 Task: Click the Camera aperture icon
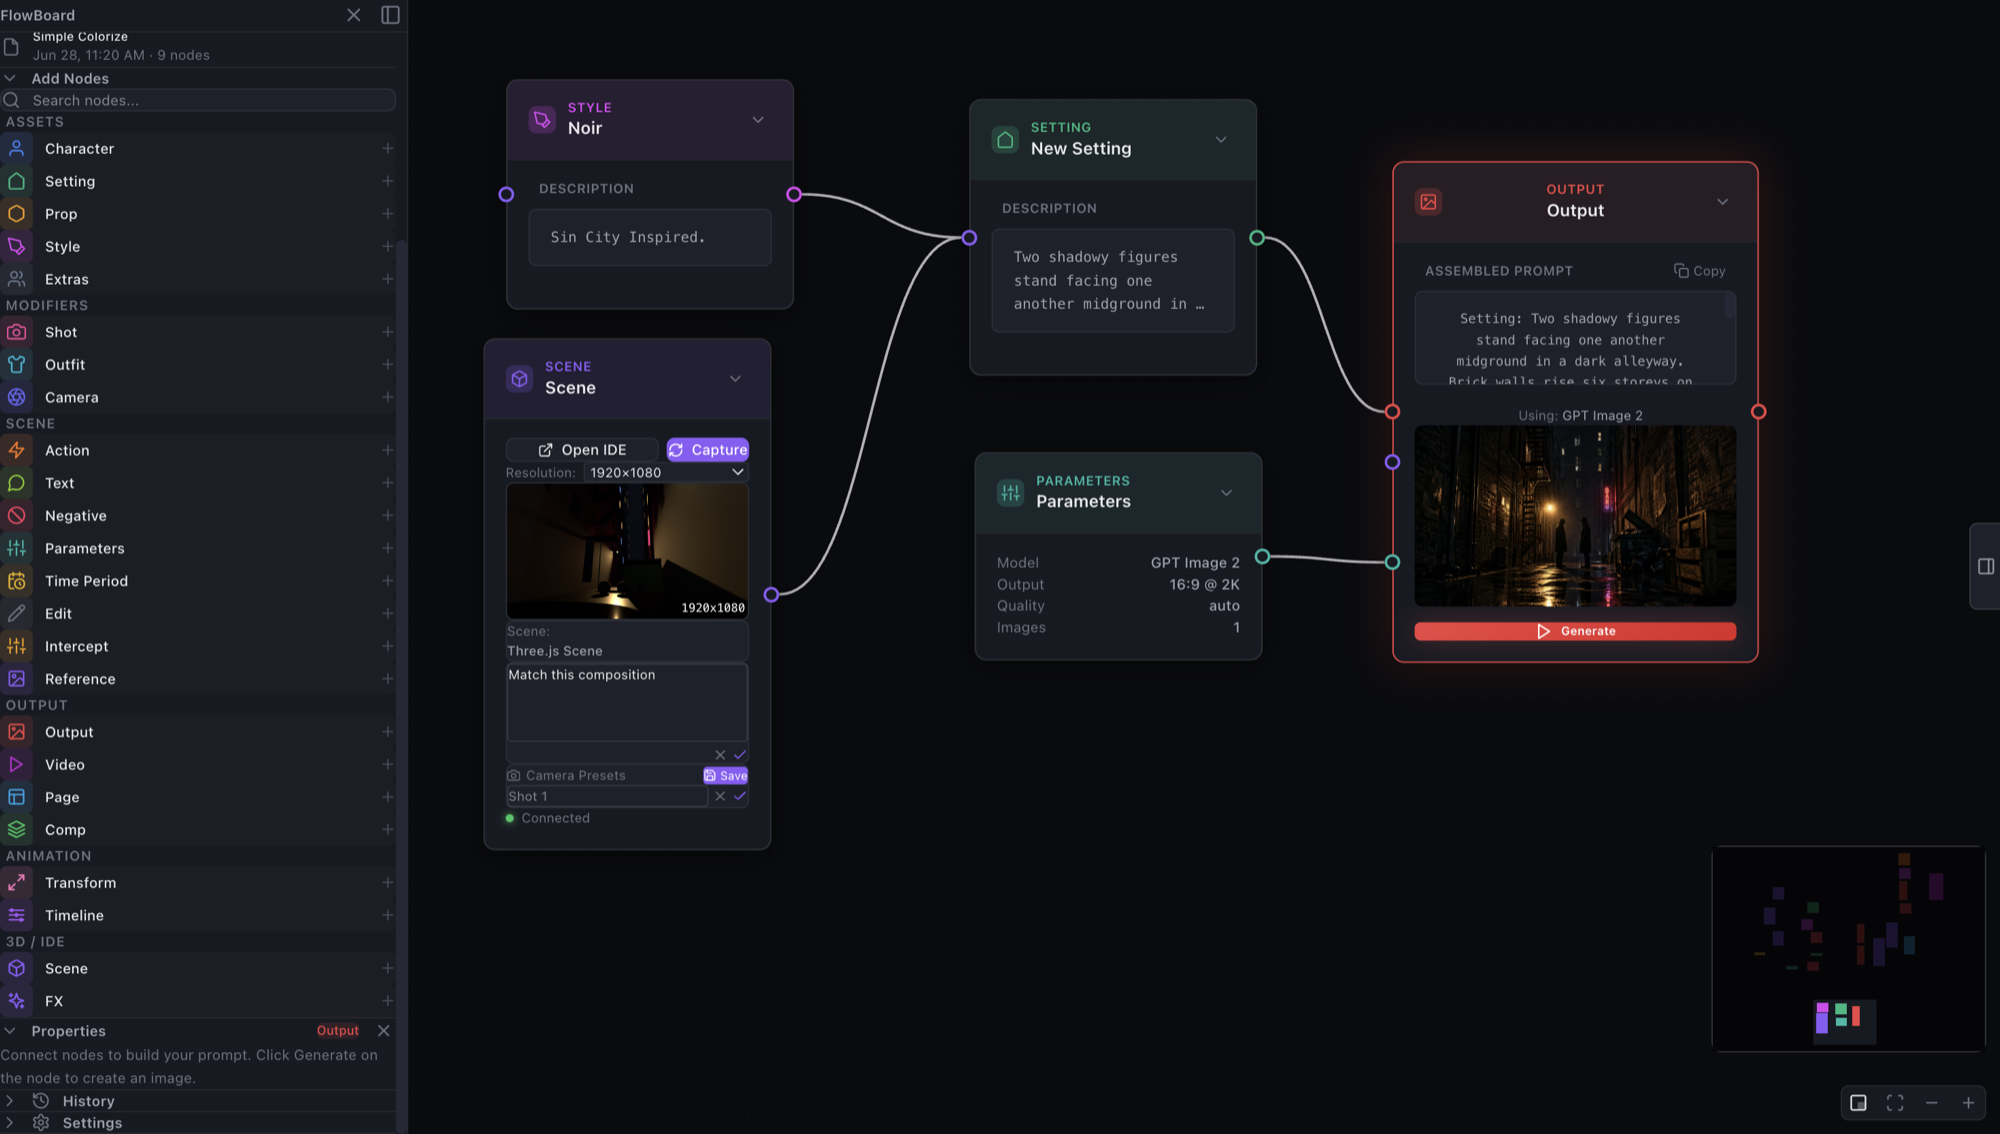click(17, 397)
